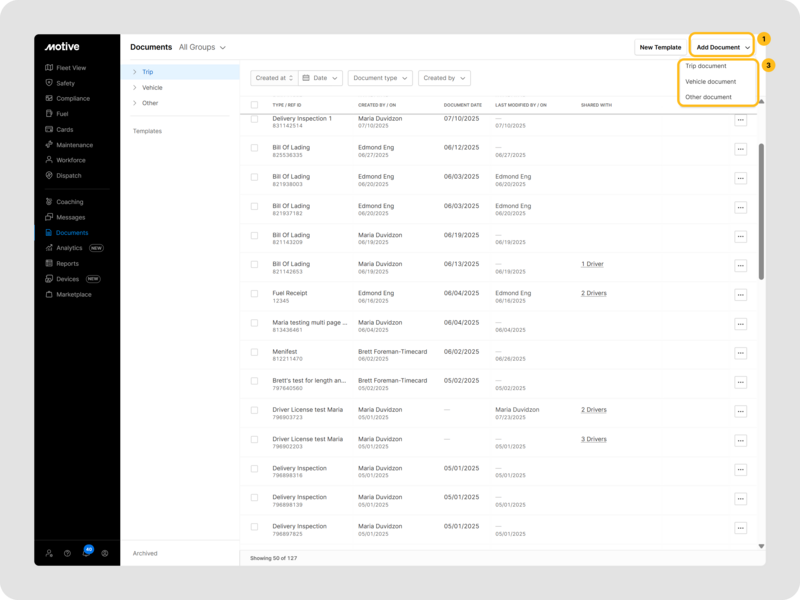Viewport: 800px width, 600px height.
Task: Open the Fuel pump icon in sidebar
Action: [x=49, y=114]
